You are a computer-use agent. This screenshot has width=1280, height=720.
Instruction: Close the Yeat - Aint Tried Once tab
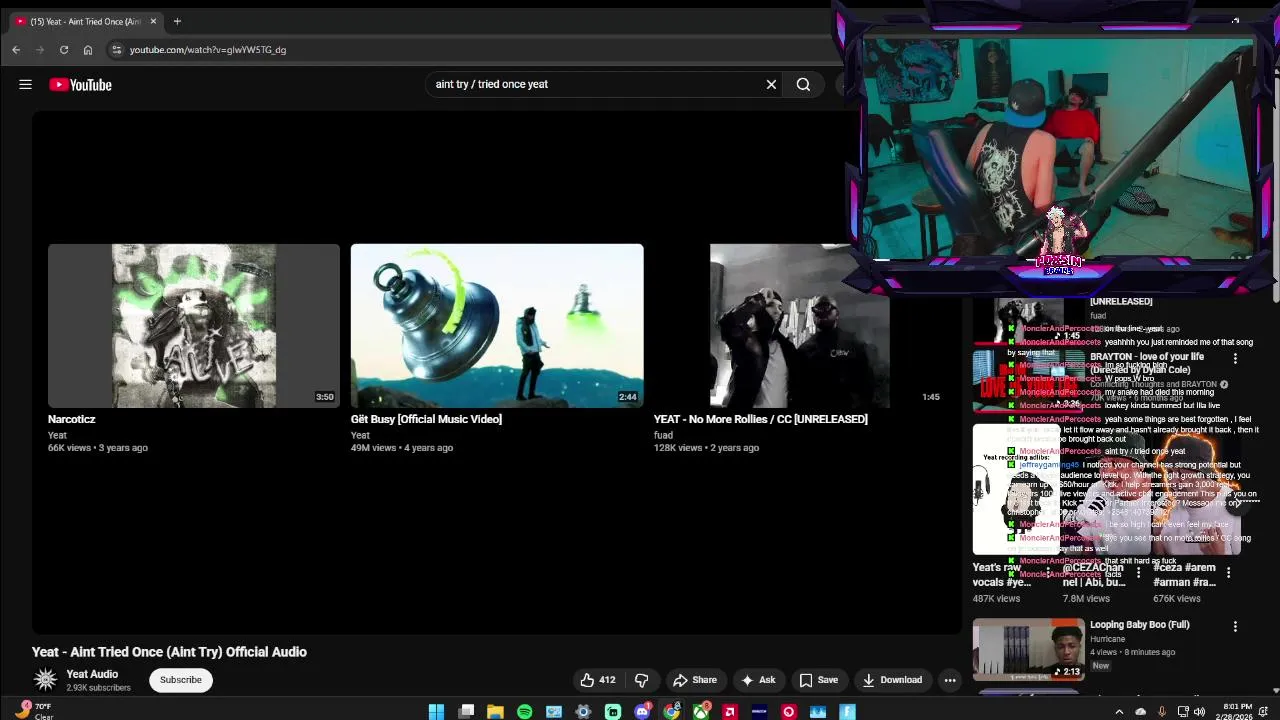153,21
